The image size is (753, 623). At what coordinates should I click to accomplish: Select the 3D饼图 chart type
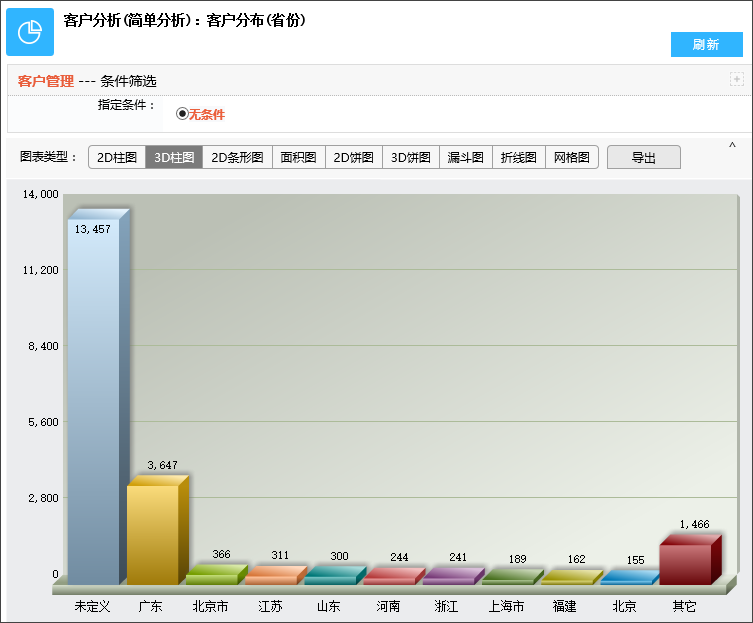click(410, 157)
